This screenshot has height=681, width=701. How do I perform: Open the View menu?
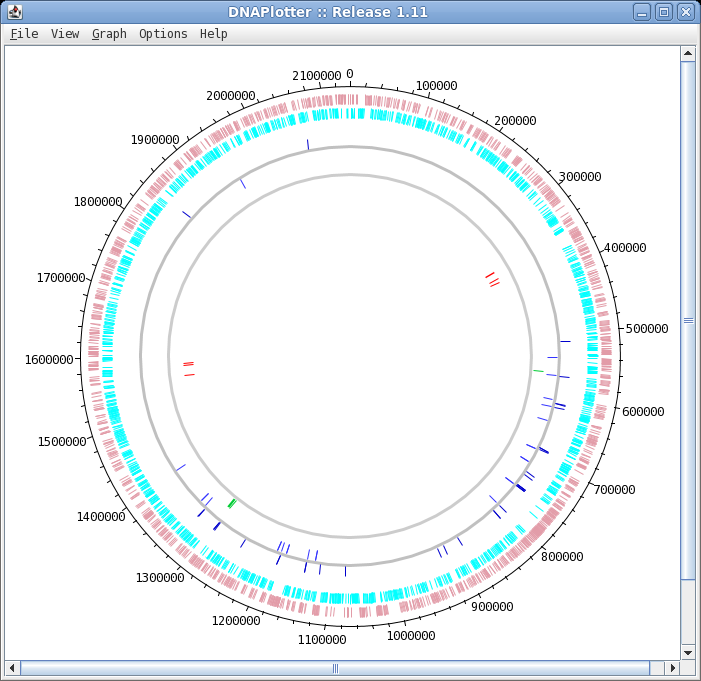tap(65, 34)
